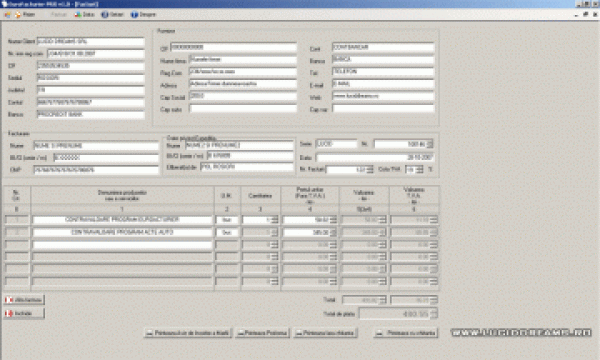Click the Facturare CNP input field

[x=96, y=170]
